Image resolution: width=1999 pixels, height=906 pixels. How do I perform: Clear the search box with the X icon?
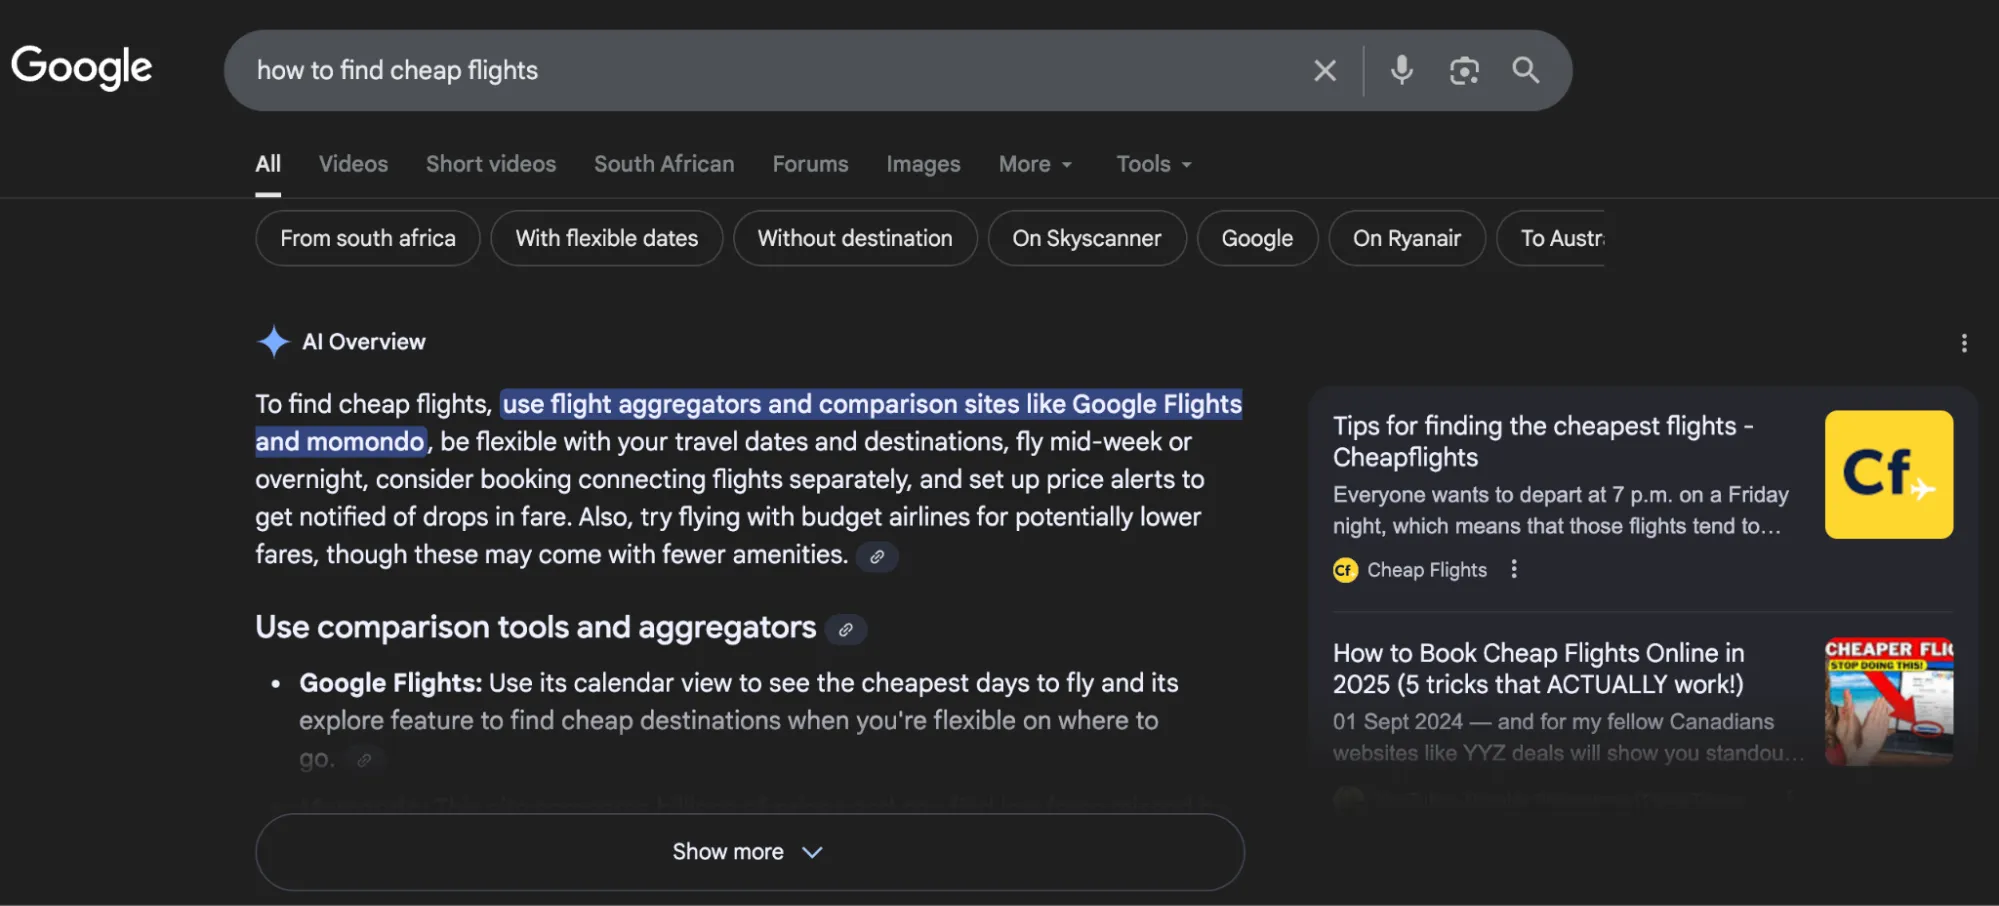tap(1325, 70)
